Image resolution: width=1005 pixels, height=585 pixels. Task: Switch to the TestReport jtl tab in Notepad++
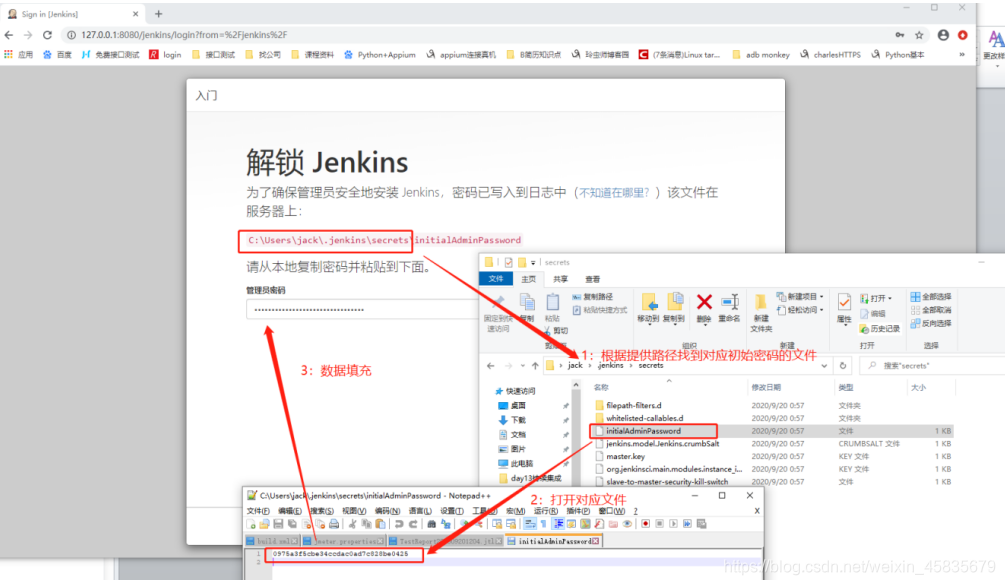tap(445, 541)
